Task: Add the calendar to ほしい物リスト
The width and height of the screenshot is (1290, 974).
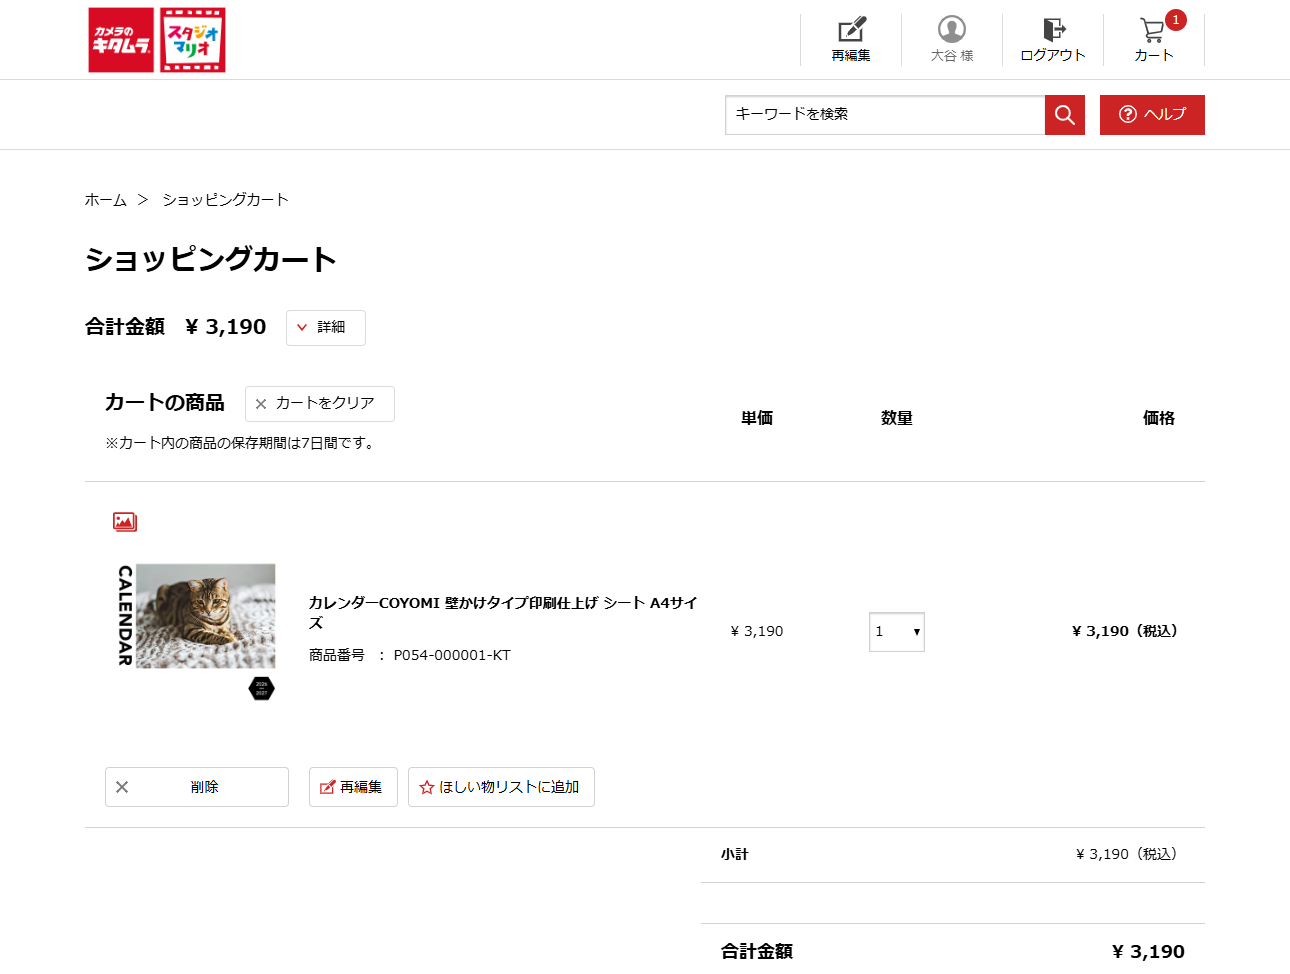Action: point(500,787)
